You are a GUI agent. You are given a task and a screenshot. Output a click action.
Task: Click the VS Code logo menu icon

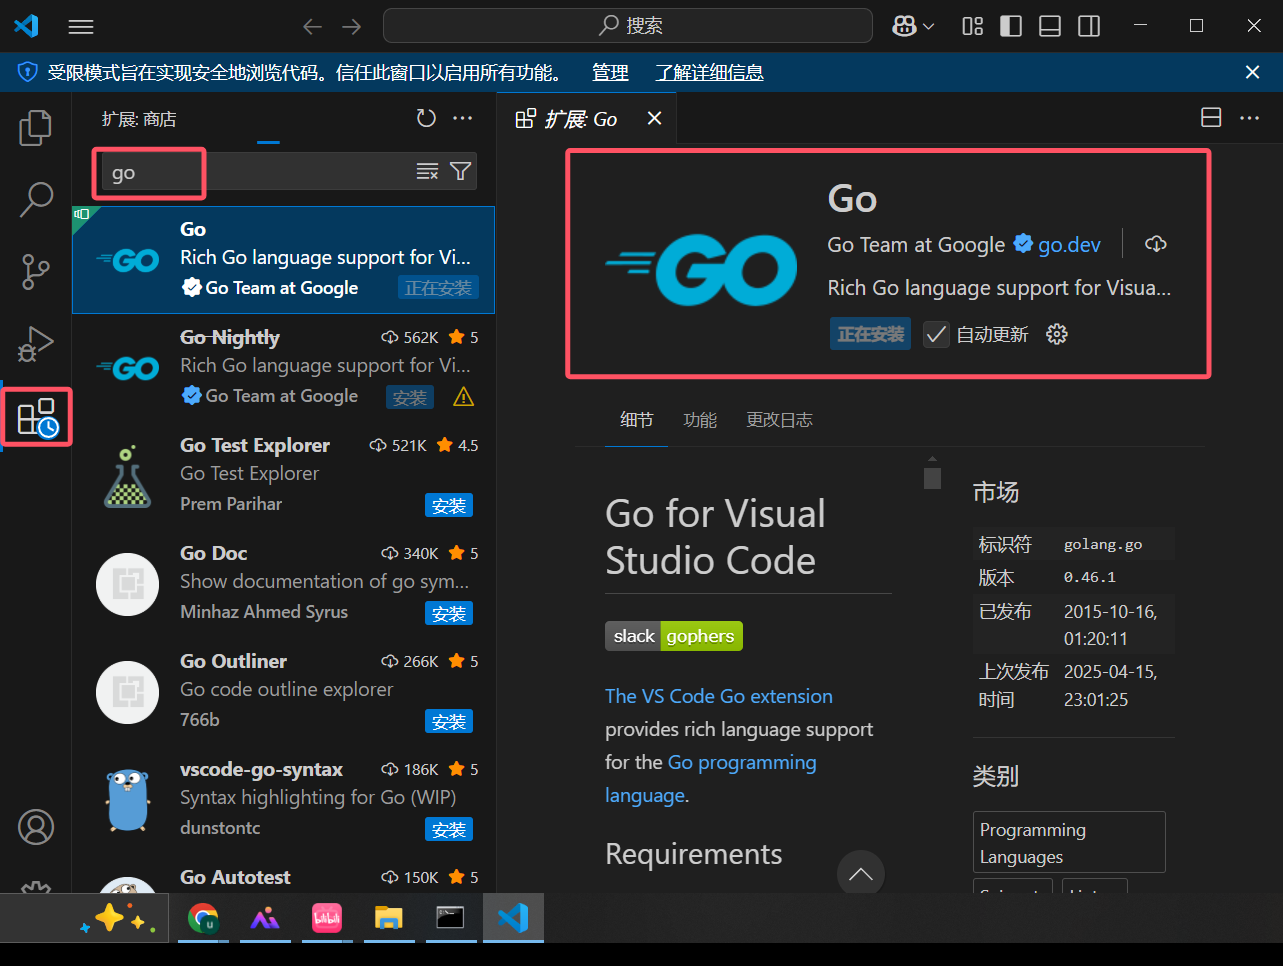click(26, 26)
